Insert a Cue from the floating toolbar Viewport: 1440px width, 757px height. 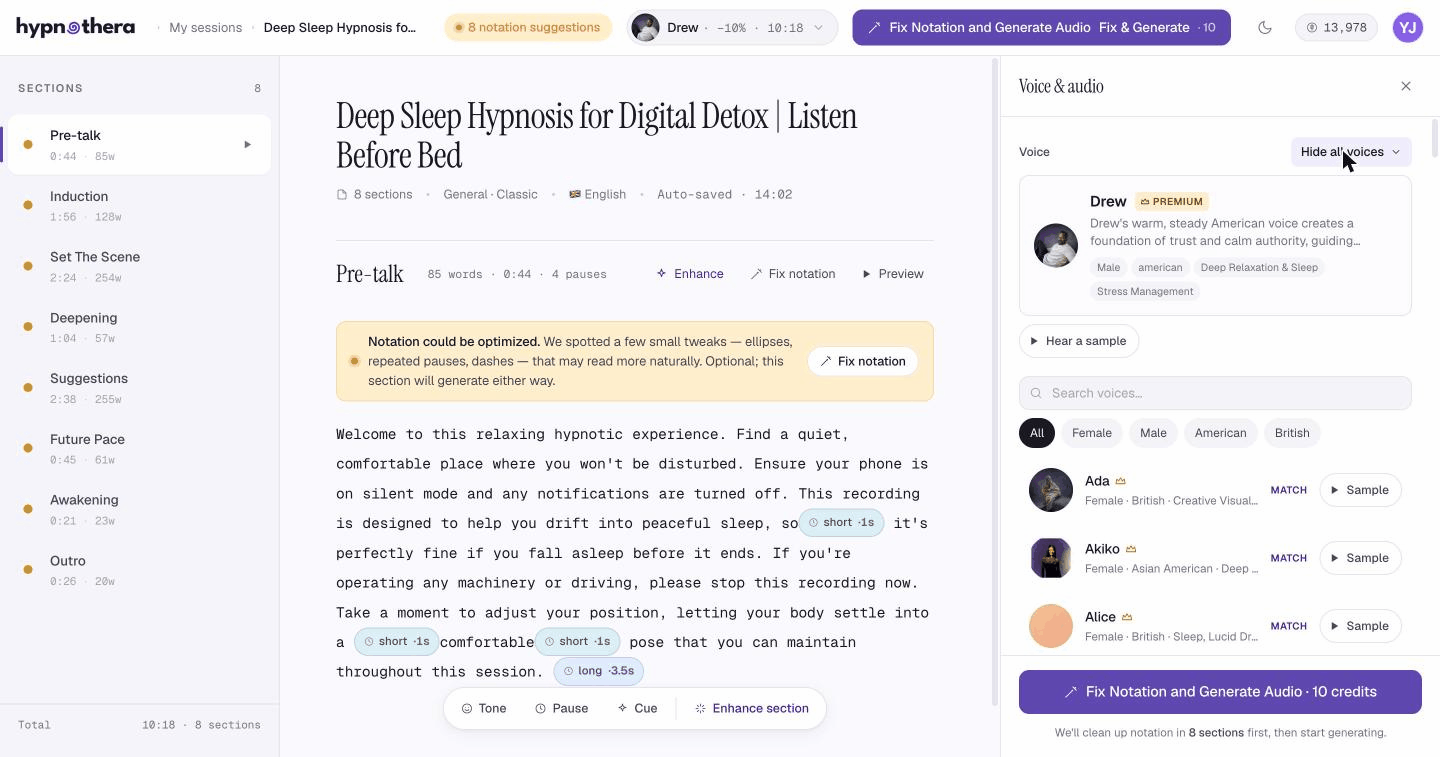[637, 708]
